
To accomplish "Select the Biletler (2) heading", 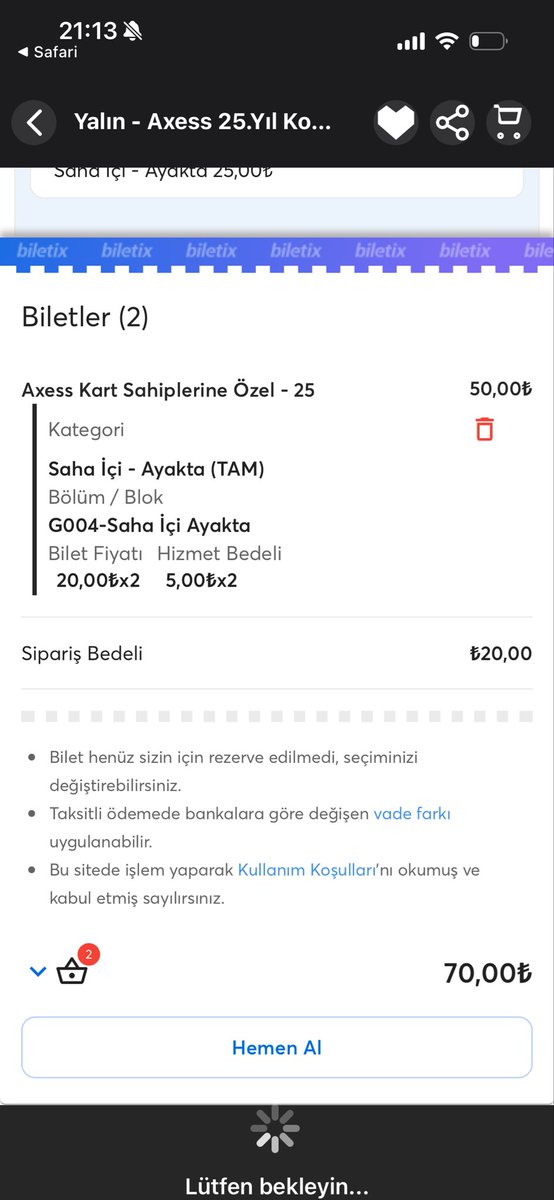I will tap(85, 318).
